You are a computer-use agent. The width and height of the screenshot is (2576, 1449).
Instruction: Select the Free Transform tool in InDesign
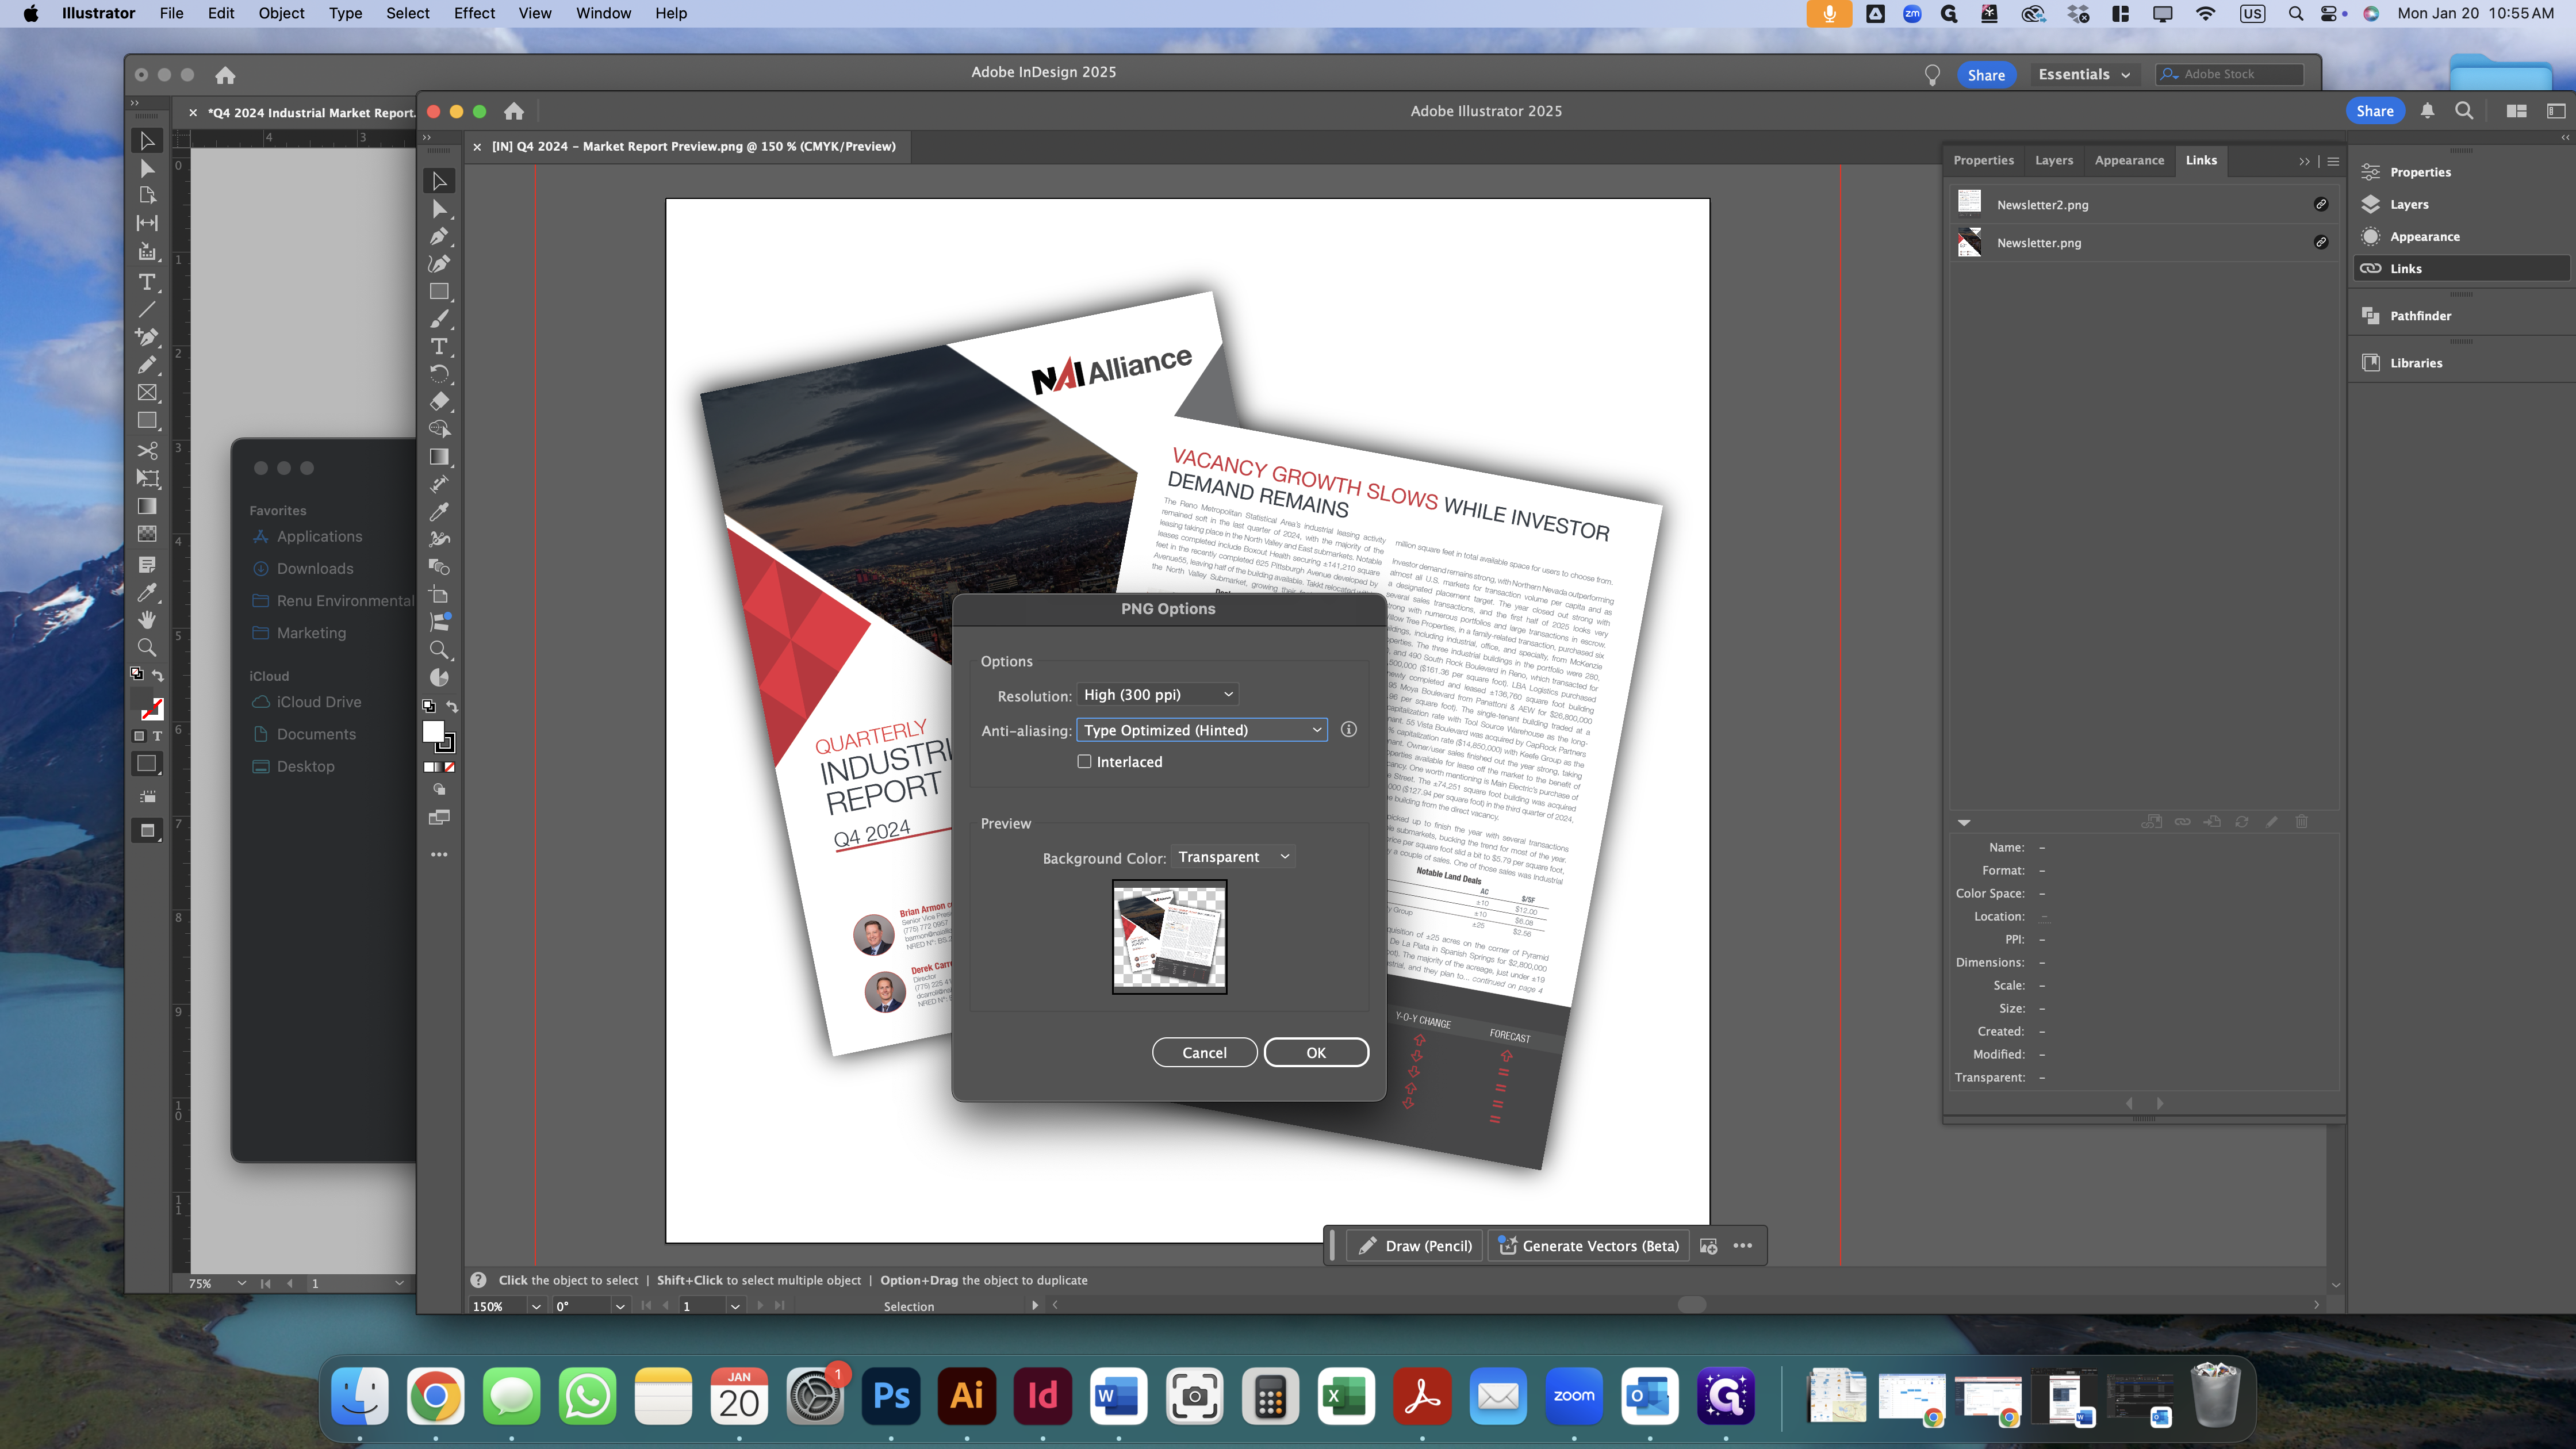[147, 479]
